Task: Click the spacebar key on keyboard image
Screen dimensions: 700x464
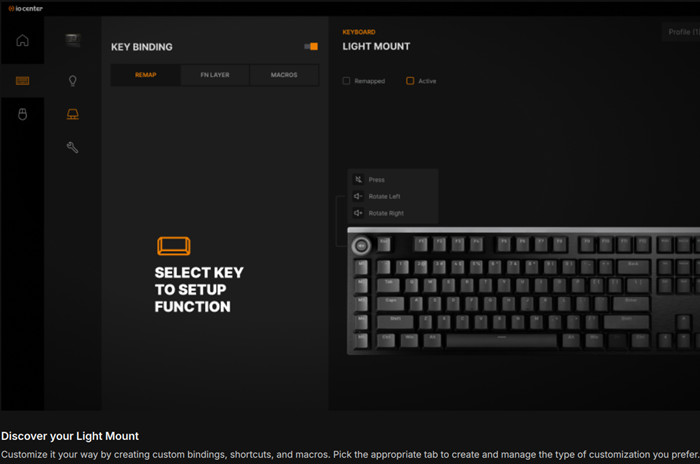Action: click(501, 340)
